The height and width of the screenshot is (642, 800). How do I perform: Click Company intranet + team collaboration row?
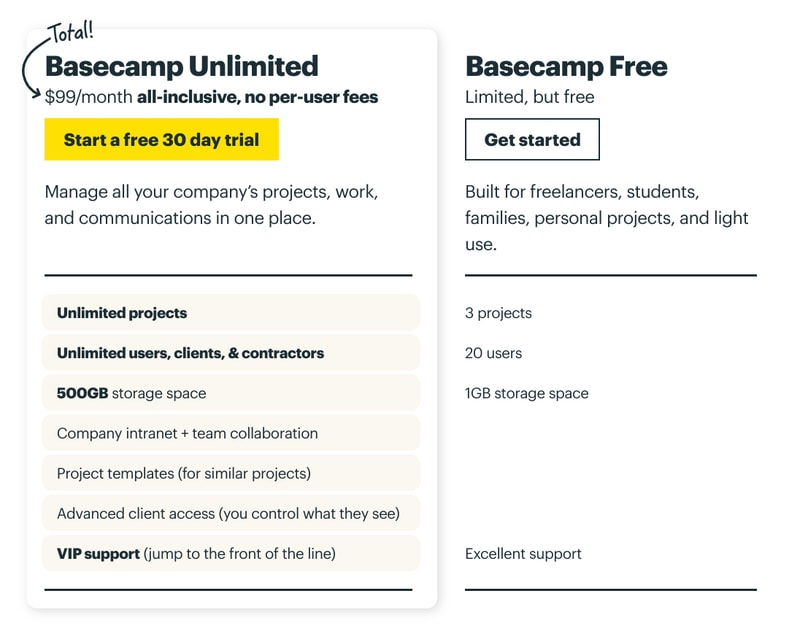click(x=230, y=433)
